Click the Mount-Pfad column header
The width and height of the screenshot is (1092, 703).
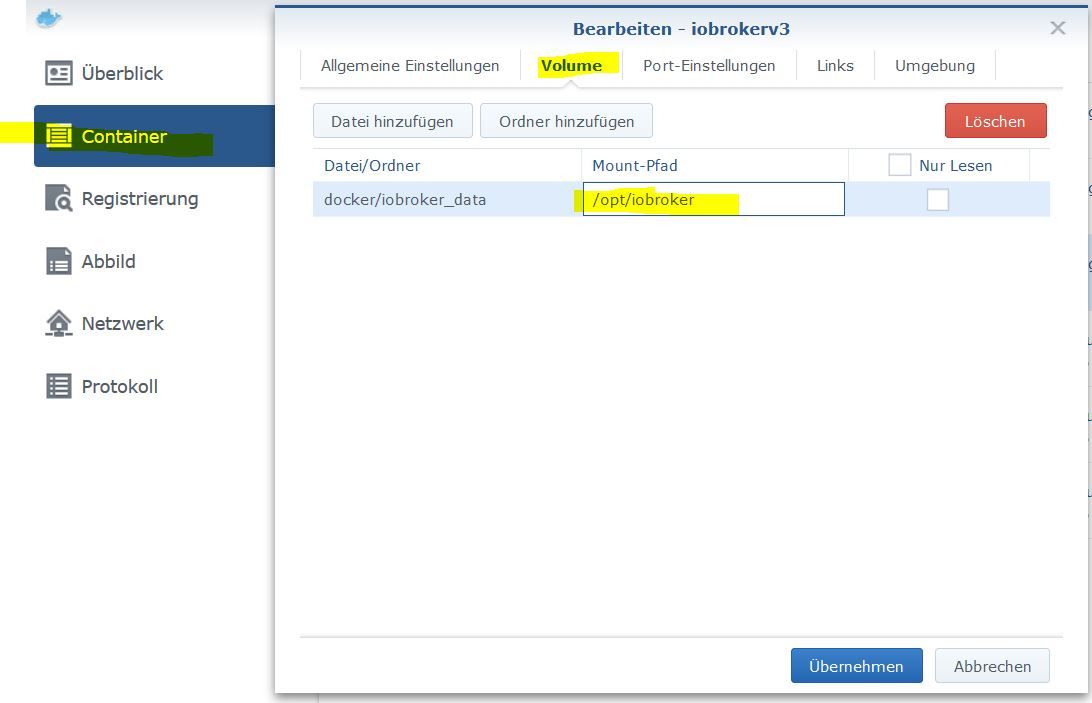click(715, 165)
